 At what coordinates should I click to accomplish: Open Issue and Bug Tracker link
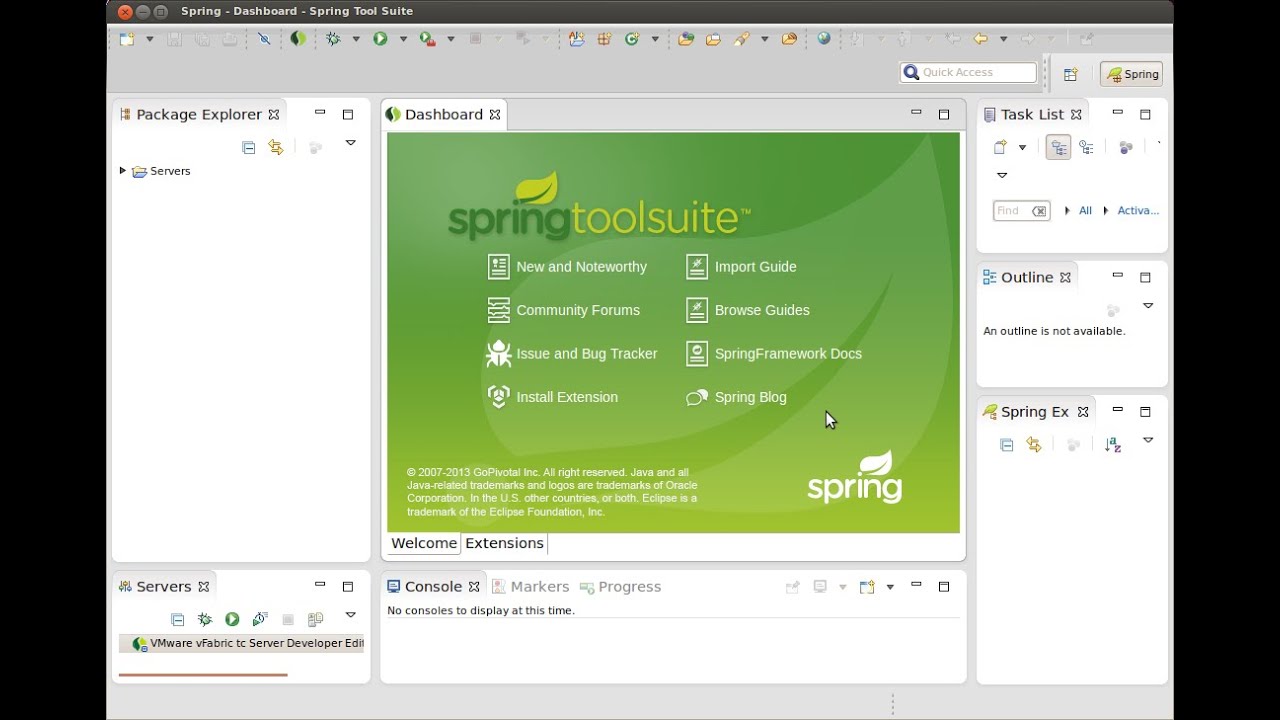pyautogui.click(x=572, y=354)
